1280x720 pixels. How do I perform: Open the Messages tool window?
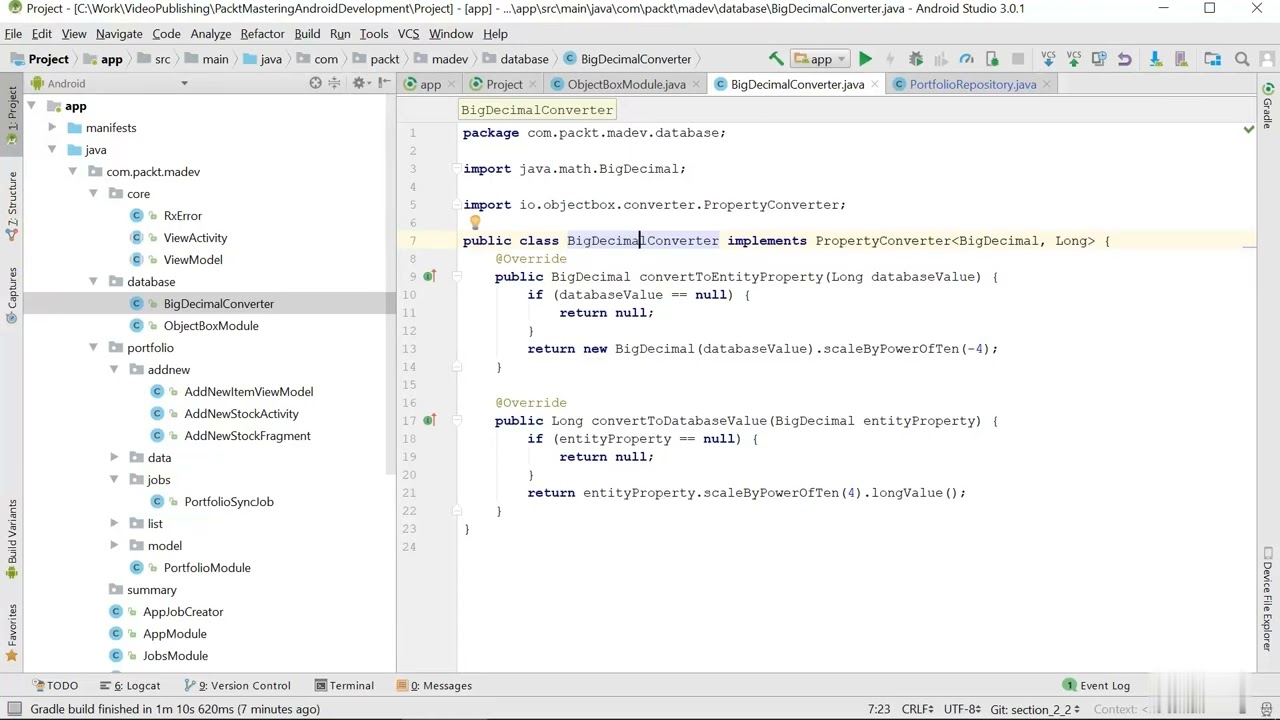[434, 685]
